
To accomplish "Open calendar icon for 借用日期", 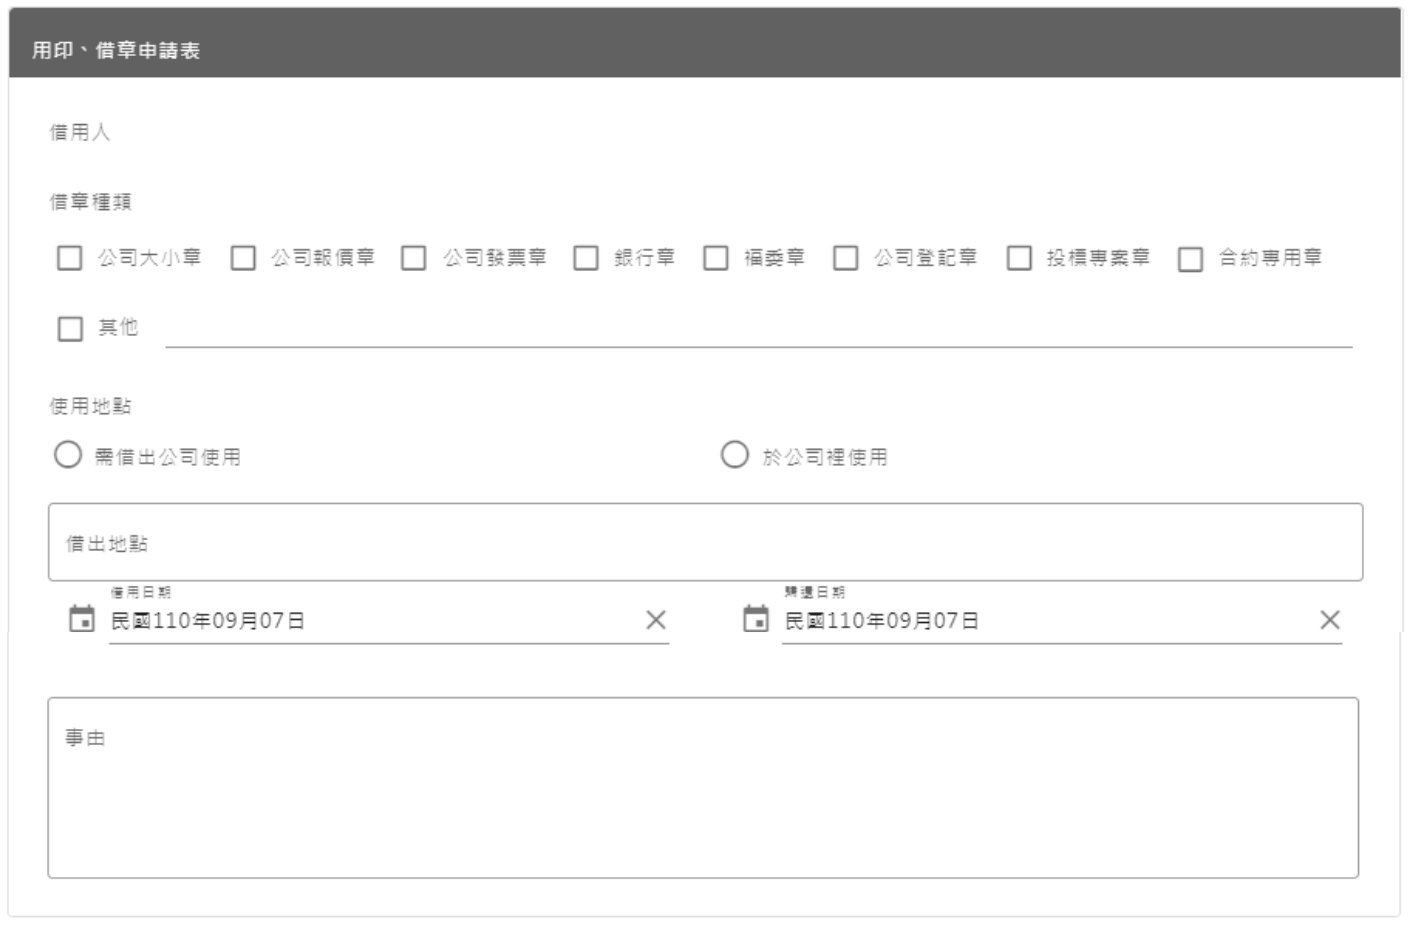I will click(x=81, y=620).
